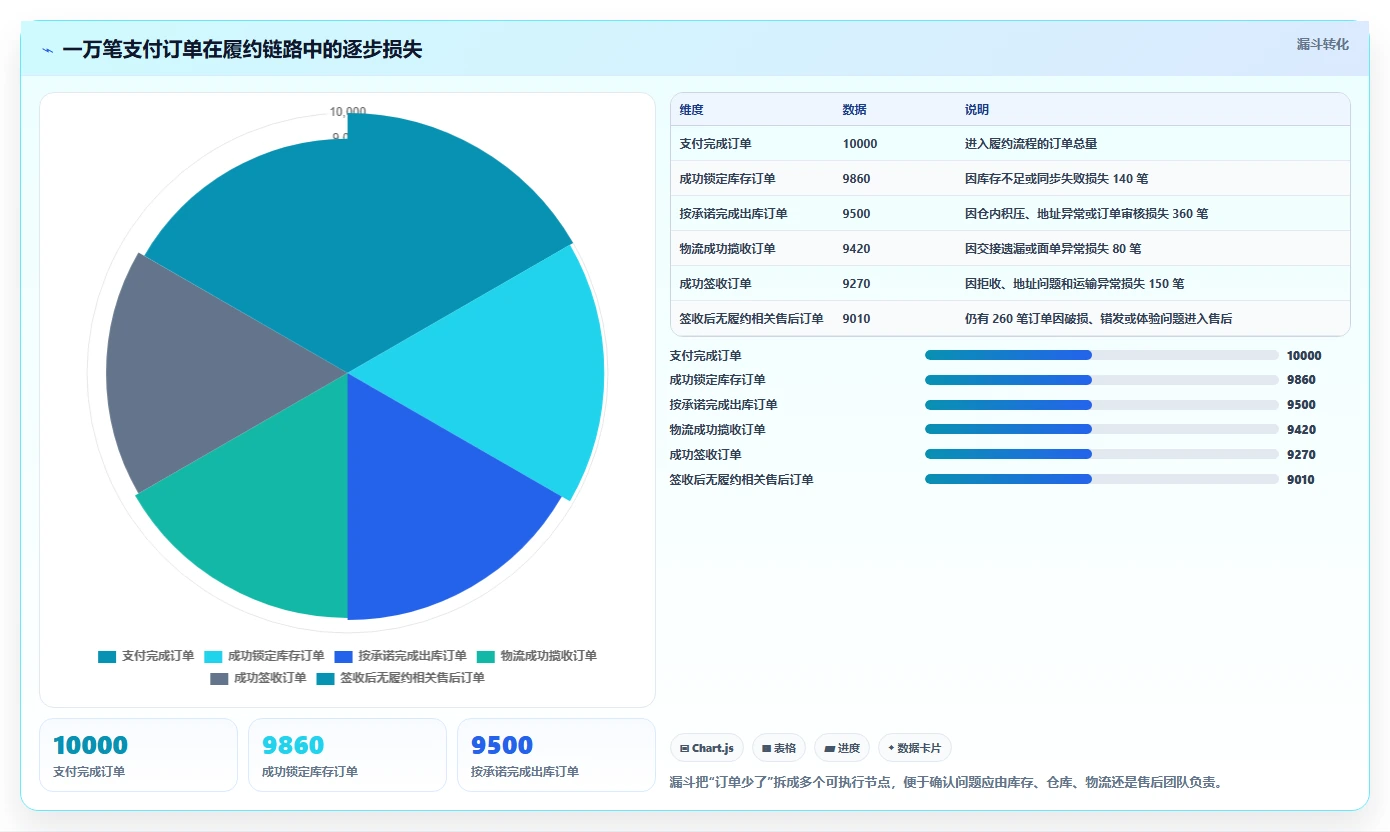Screen dimensions: 1390x832
Task: Open the Chart.js tag
Action: coord(706,748)
